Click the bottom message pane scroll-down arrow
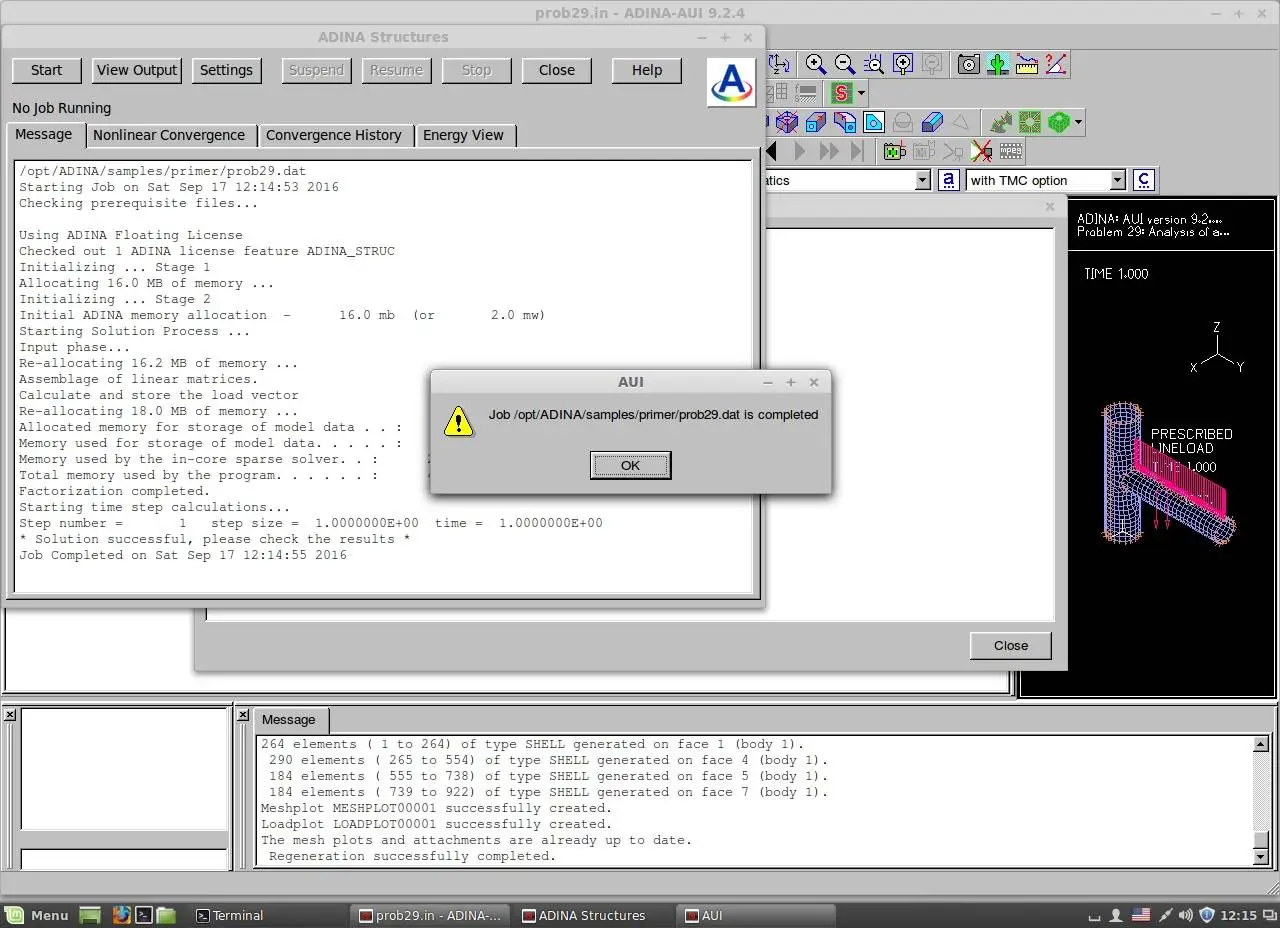Viewport: 1280px width, 928px height. tap(1261, 856)
